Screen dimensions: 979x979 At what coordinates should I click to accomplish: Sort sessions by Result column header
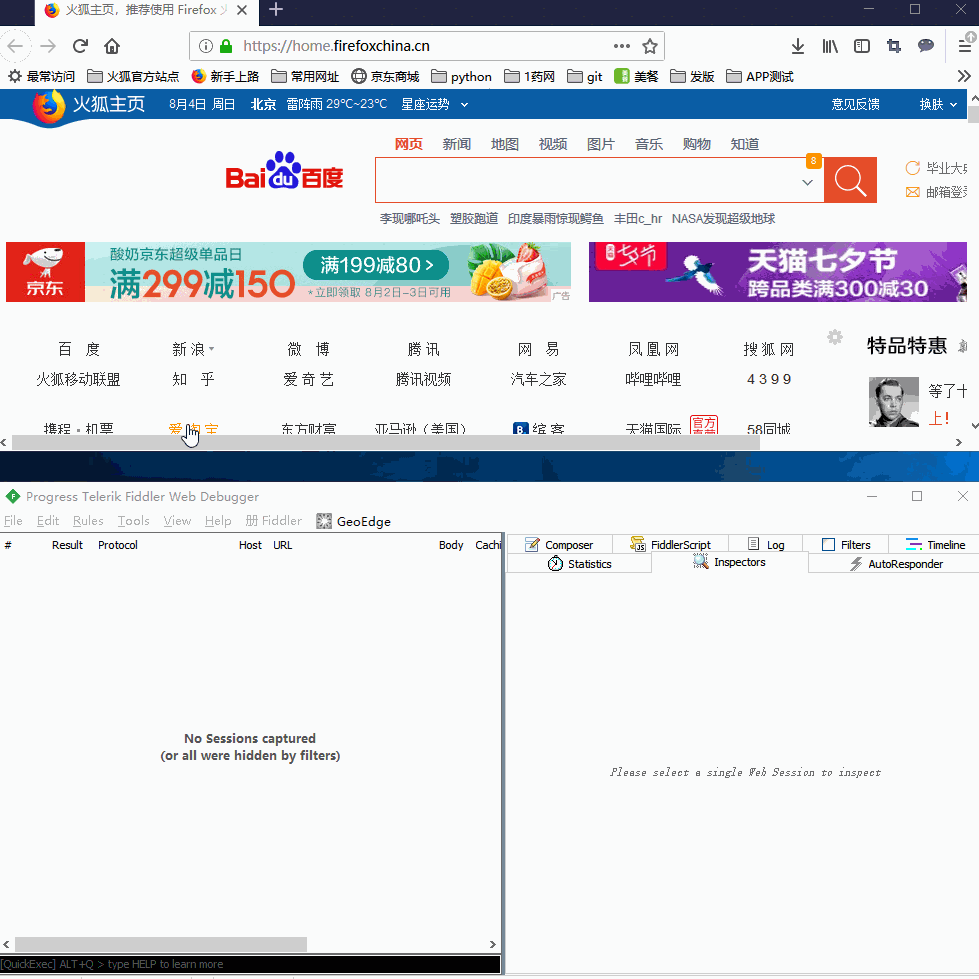click(x=67, y=545)
